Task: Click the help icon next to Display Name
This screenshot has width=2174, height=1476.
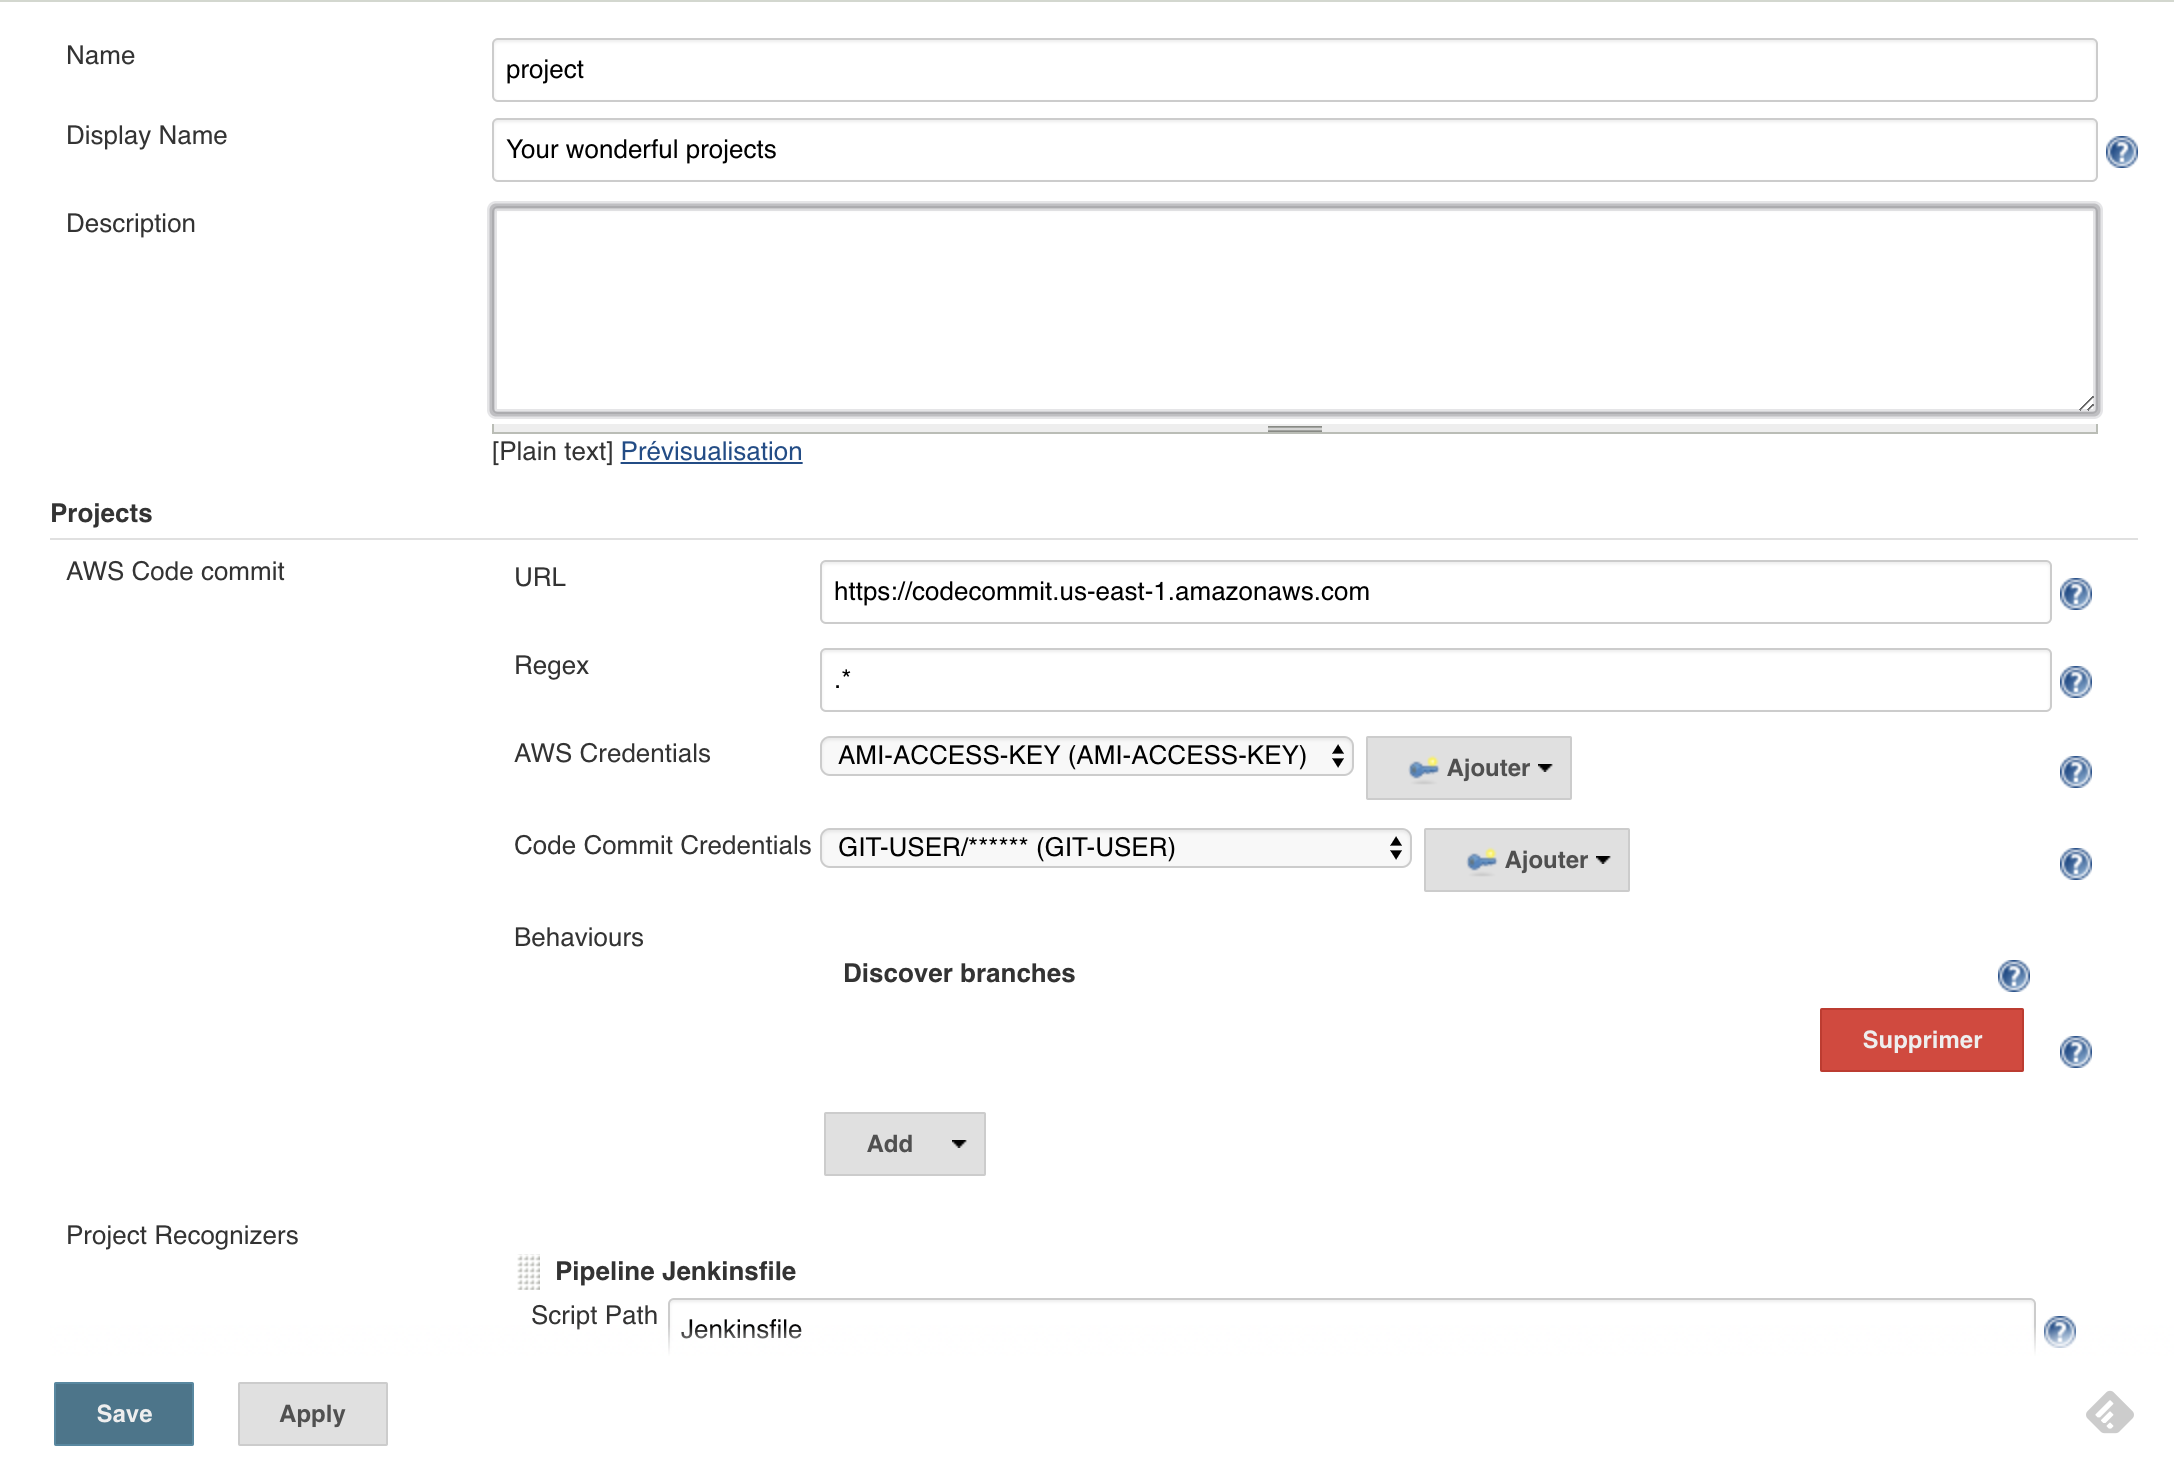Action: pos(2121,150)
